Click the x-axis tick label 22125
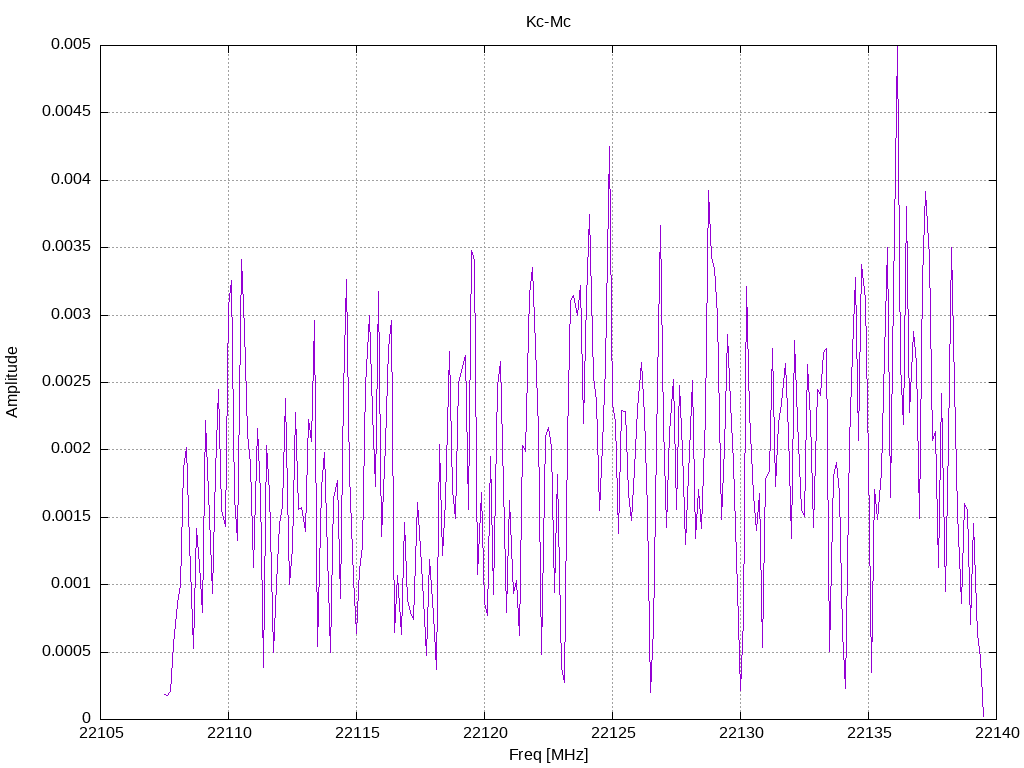The height and width of the screenshot is (768, 1024). point(613,733)
